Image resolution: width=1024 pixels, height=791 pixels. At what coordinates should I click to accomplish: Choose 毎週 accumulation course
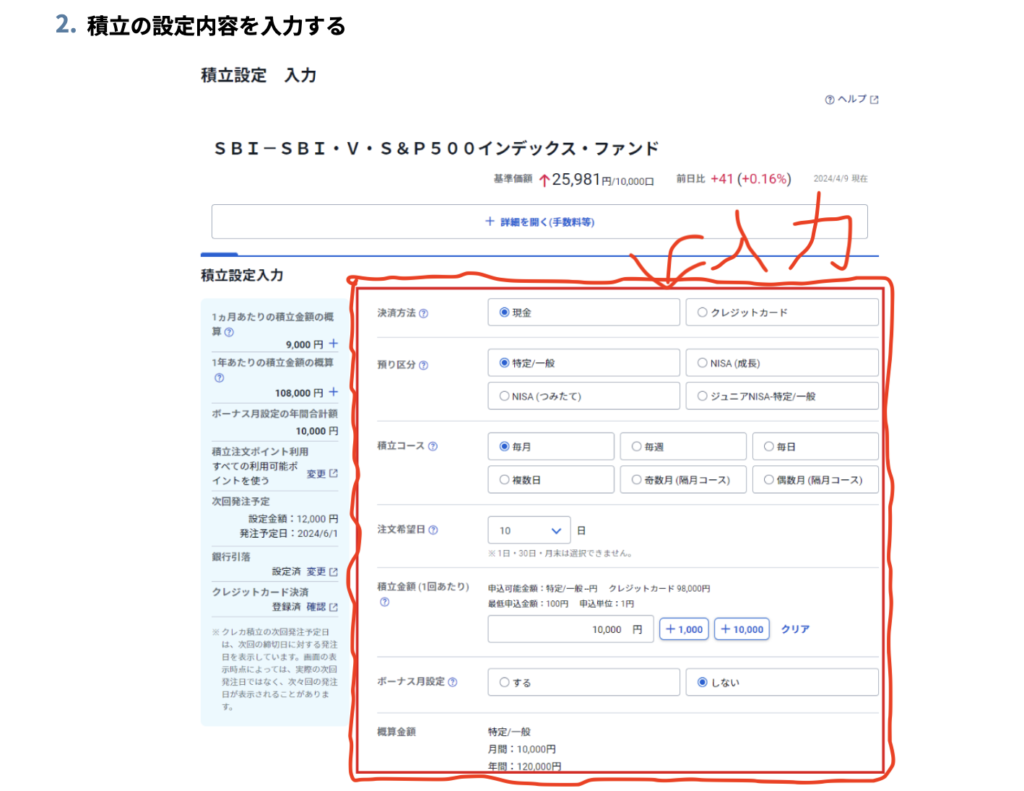683,446
